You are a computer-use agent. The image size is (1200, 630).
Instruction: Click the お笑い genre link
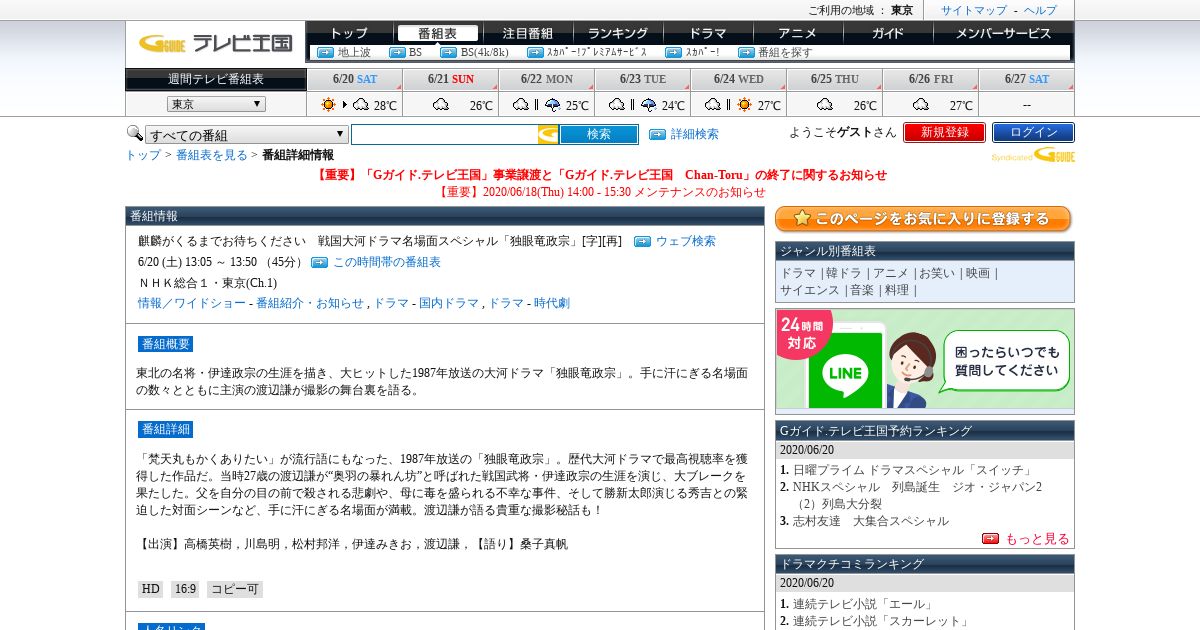pyautogui.click(x=937, y=273)
